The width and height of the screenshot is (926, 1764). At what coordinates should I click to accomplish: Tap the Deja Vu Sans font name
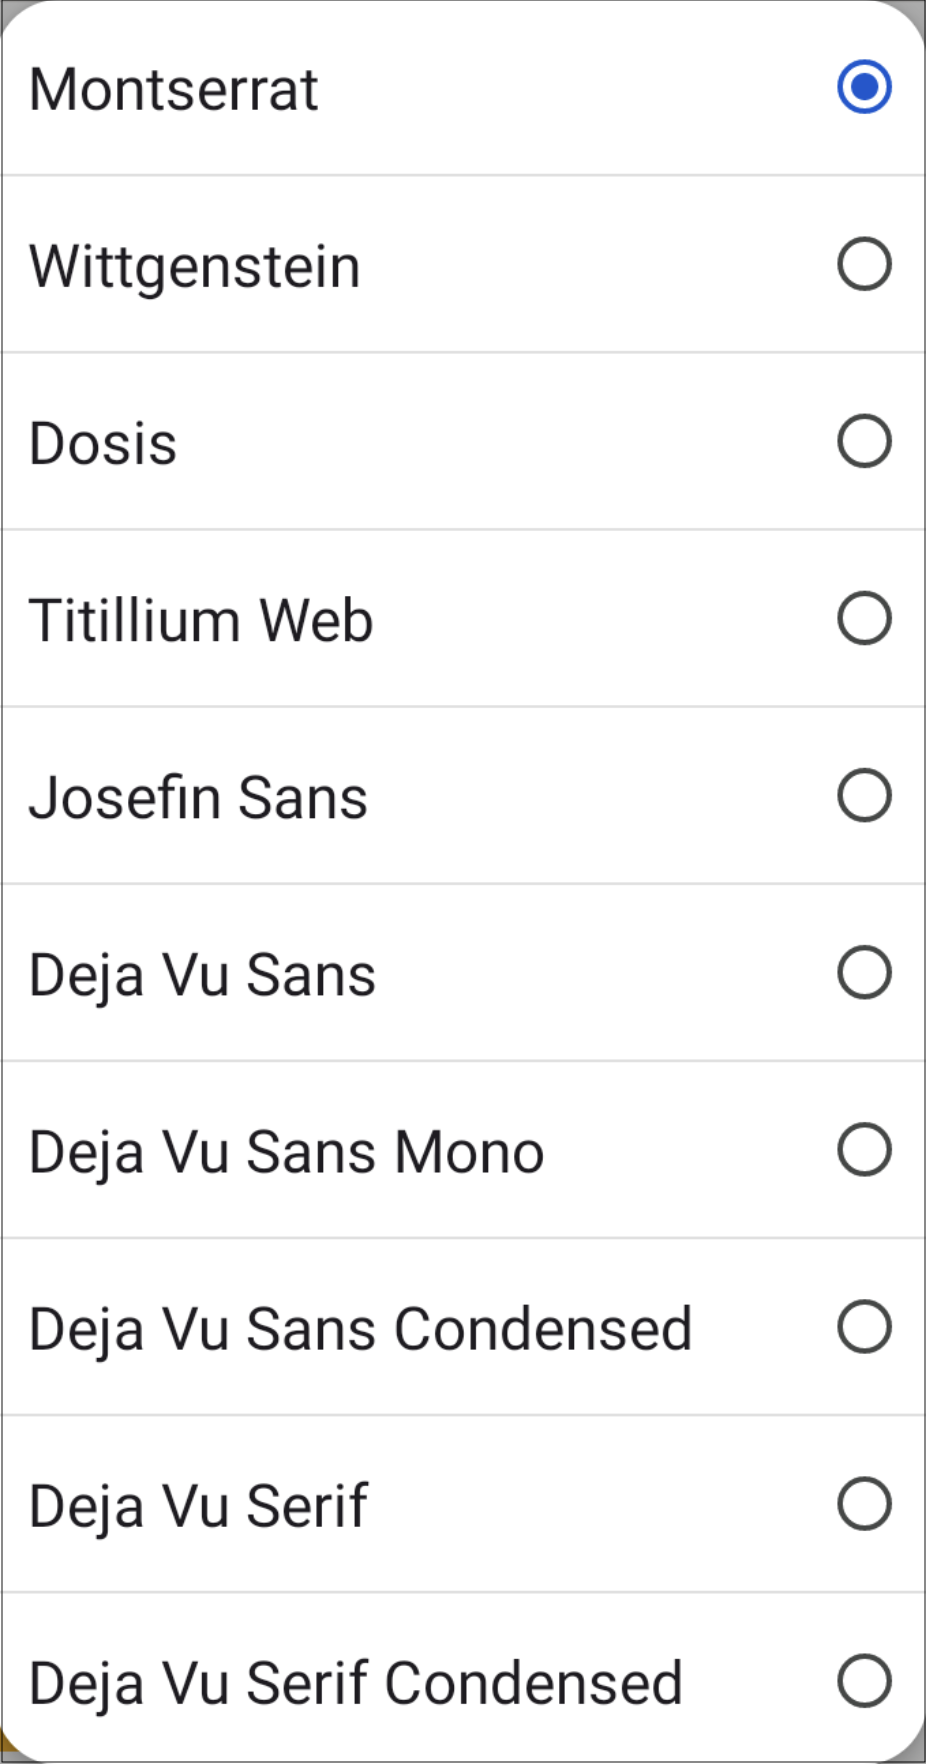(202, 975)
